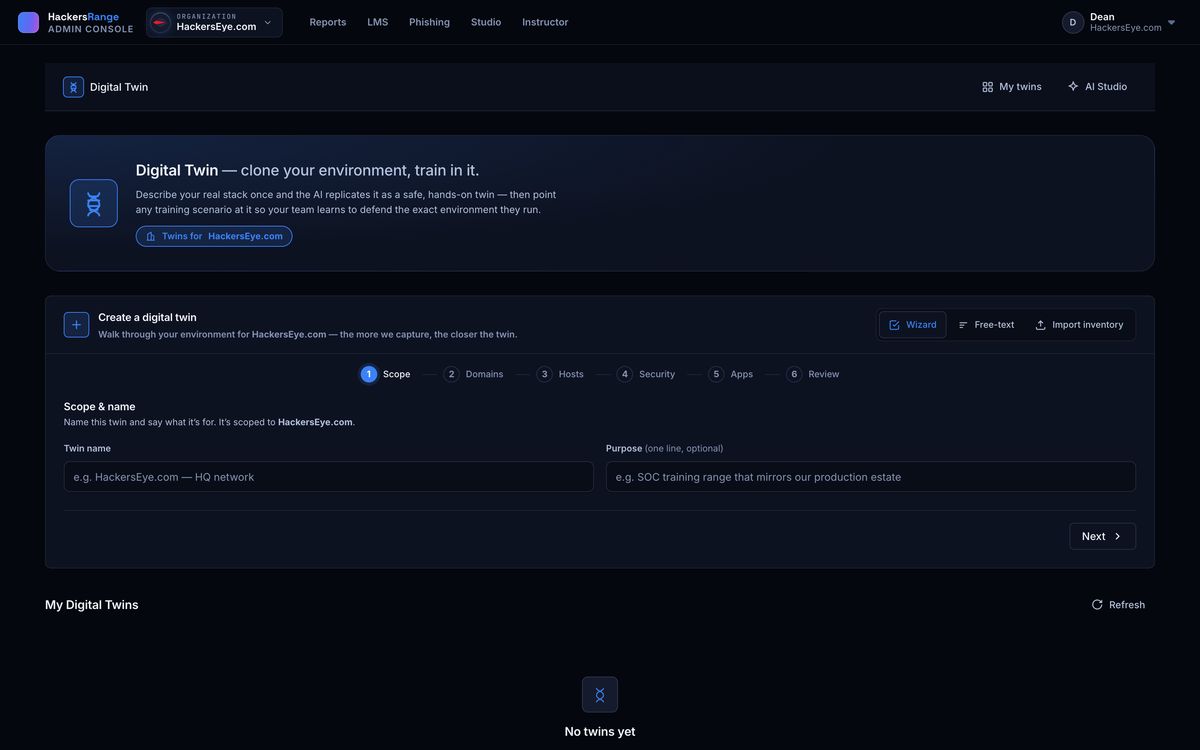
Task: Go to step 1 Scope
Action: point(386,374)
